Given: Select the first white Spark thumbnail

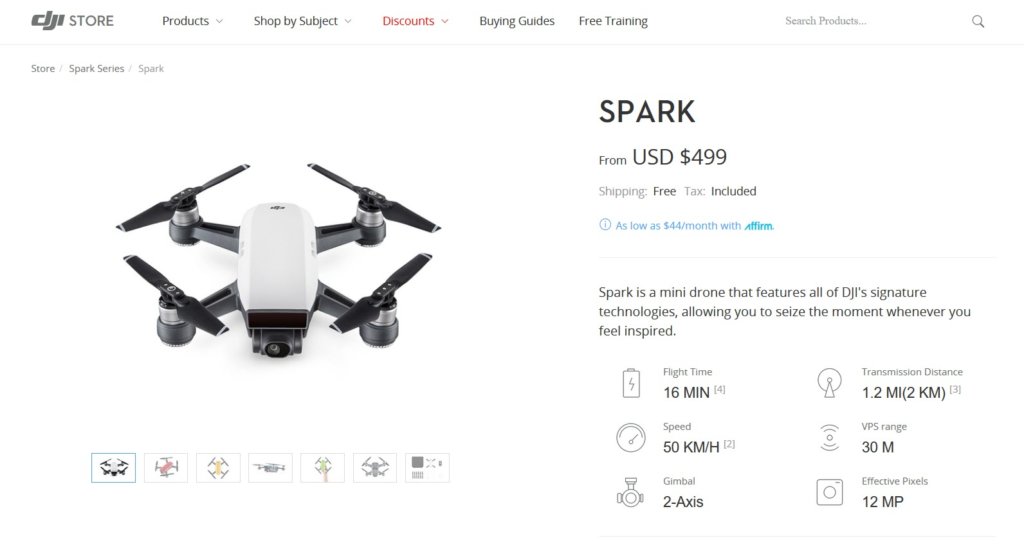Looking at the screenshot, I should [x=113, y=468].
